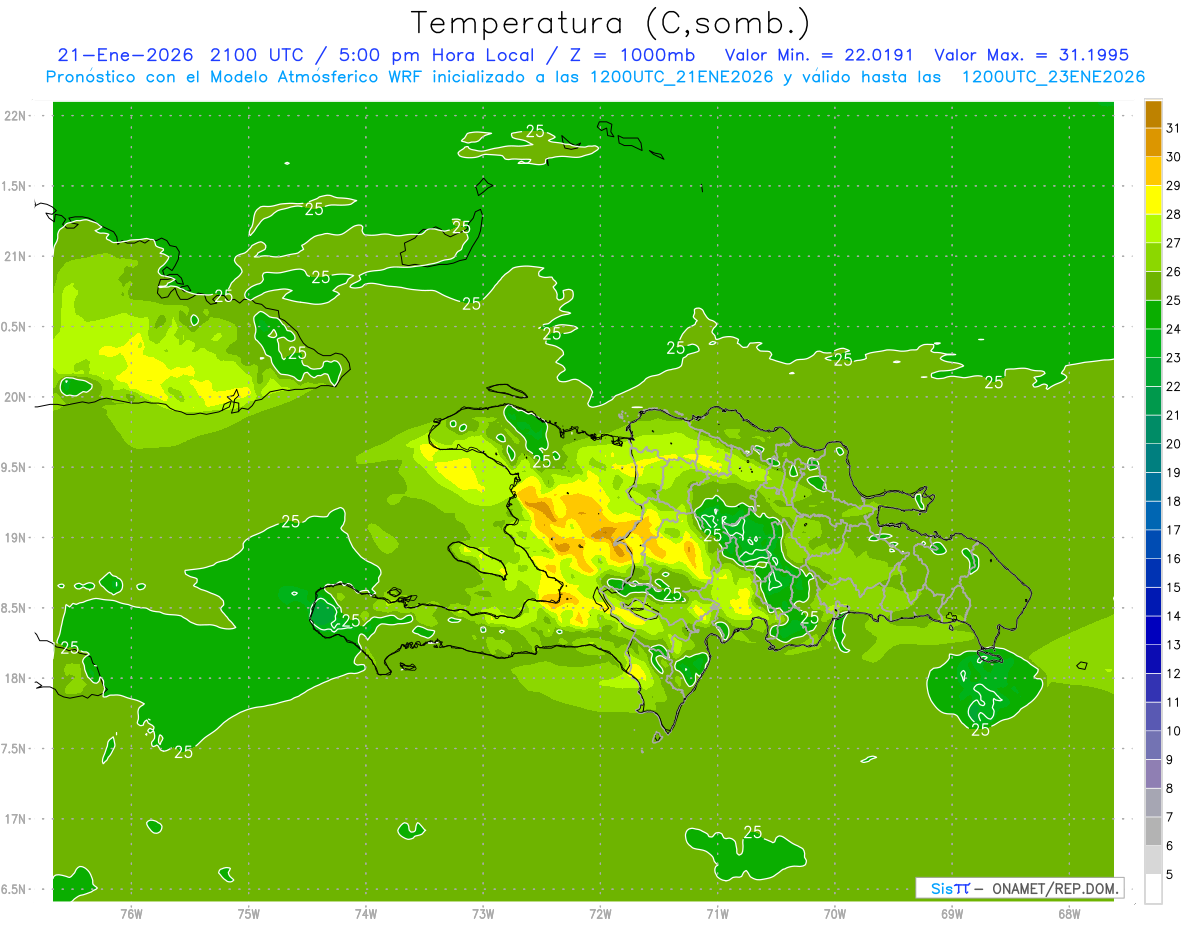
Task: Click the purple legend swatch between 8 and 9
Action: [x=1153, y=774]
